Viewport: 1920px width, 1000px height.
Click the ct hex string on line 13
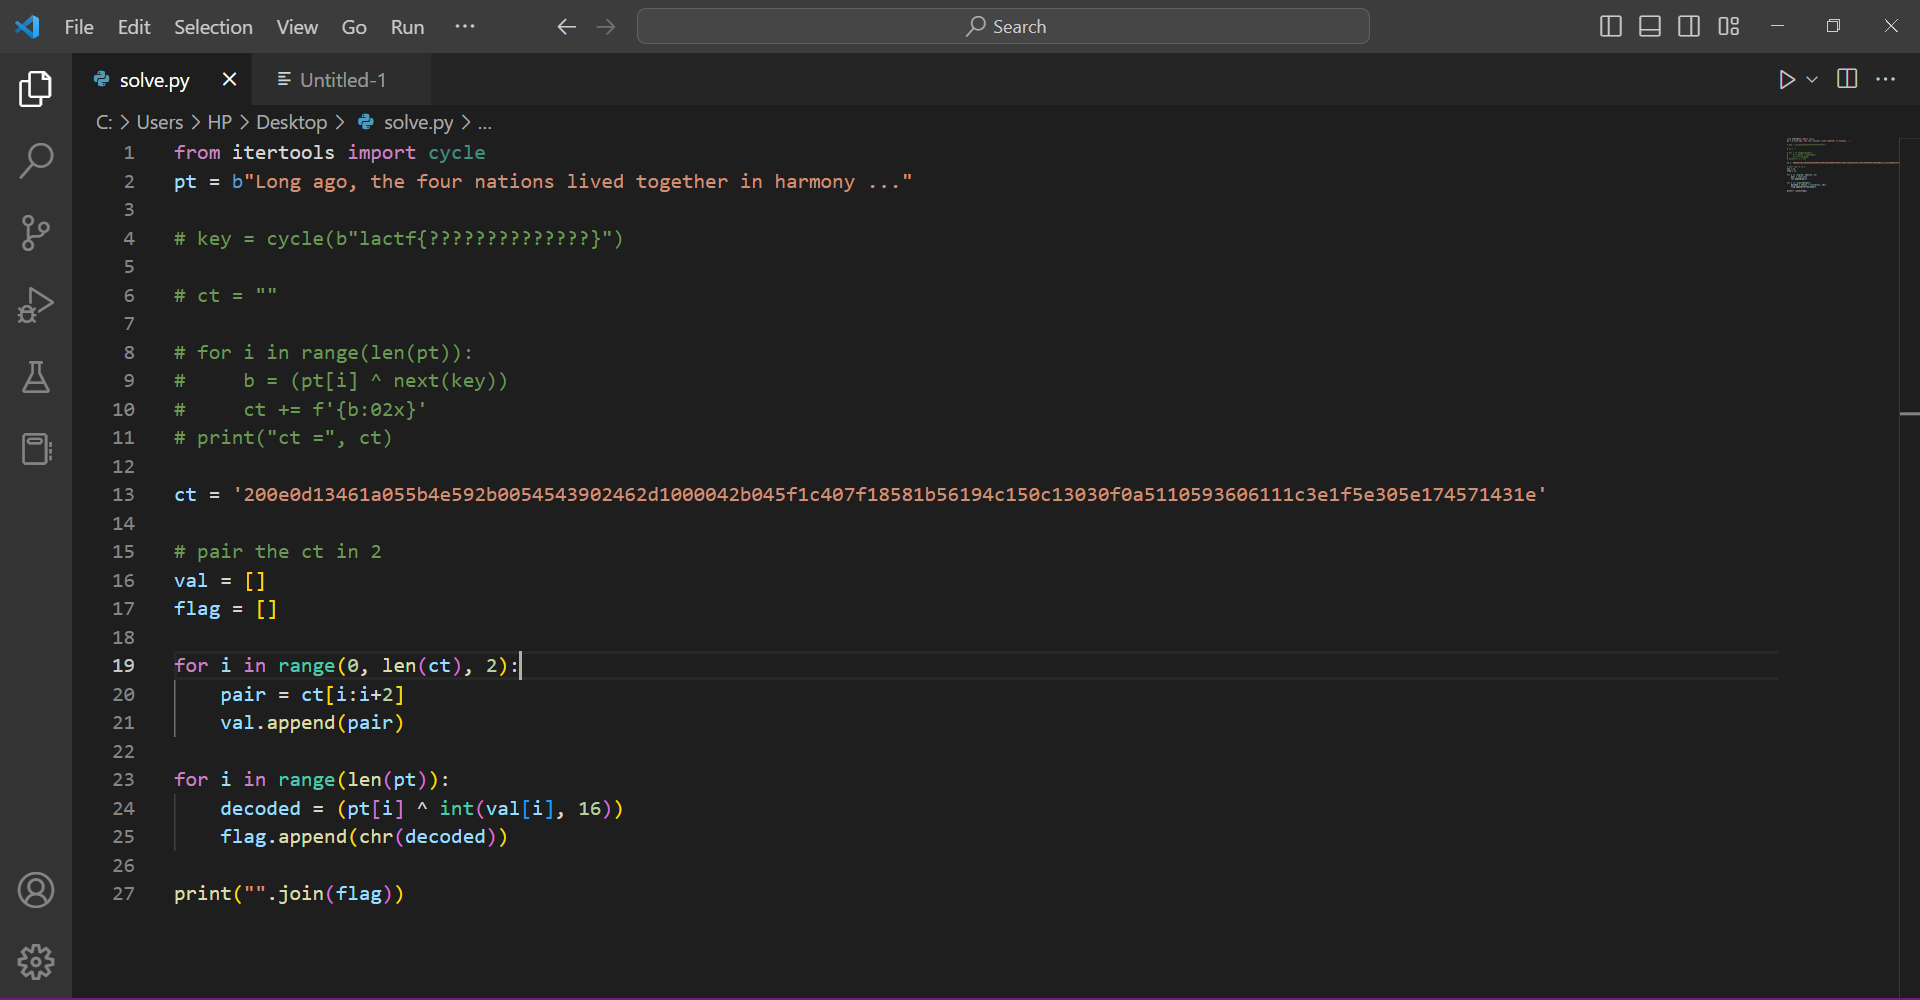click(890, 495)
